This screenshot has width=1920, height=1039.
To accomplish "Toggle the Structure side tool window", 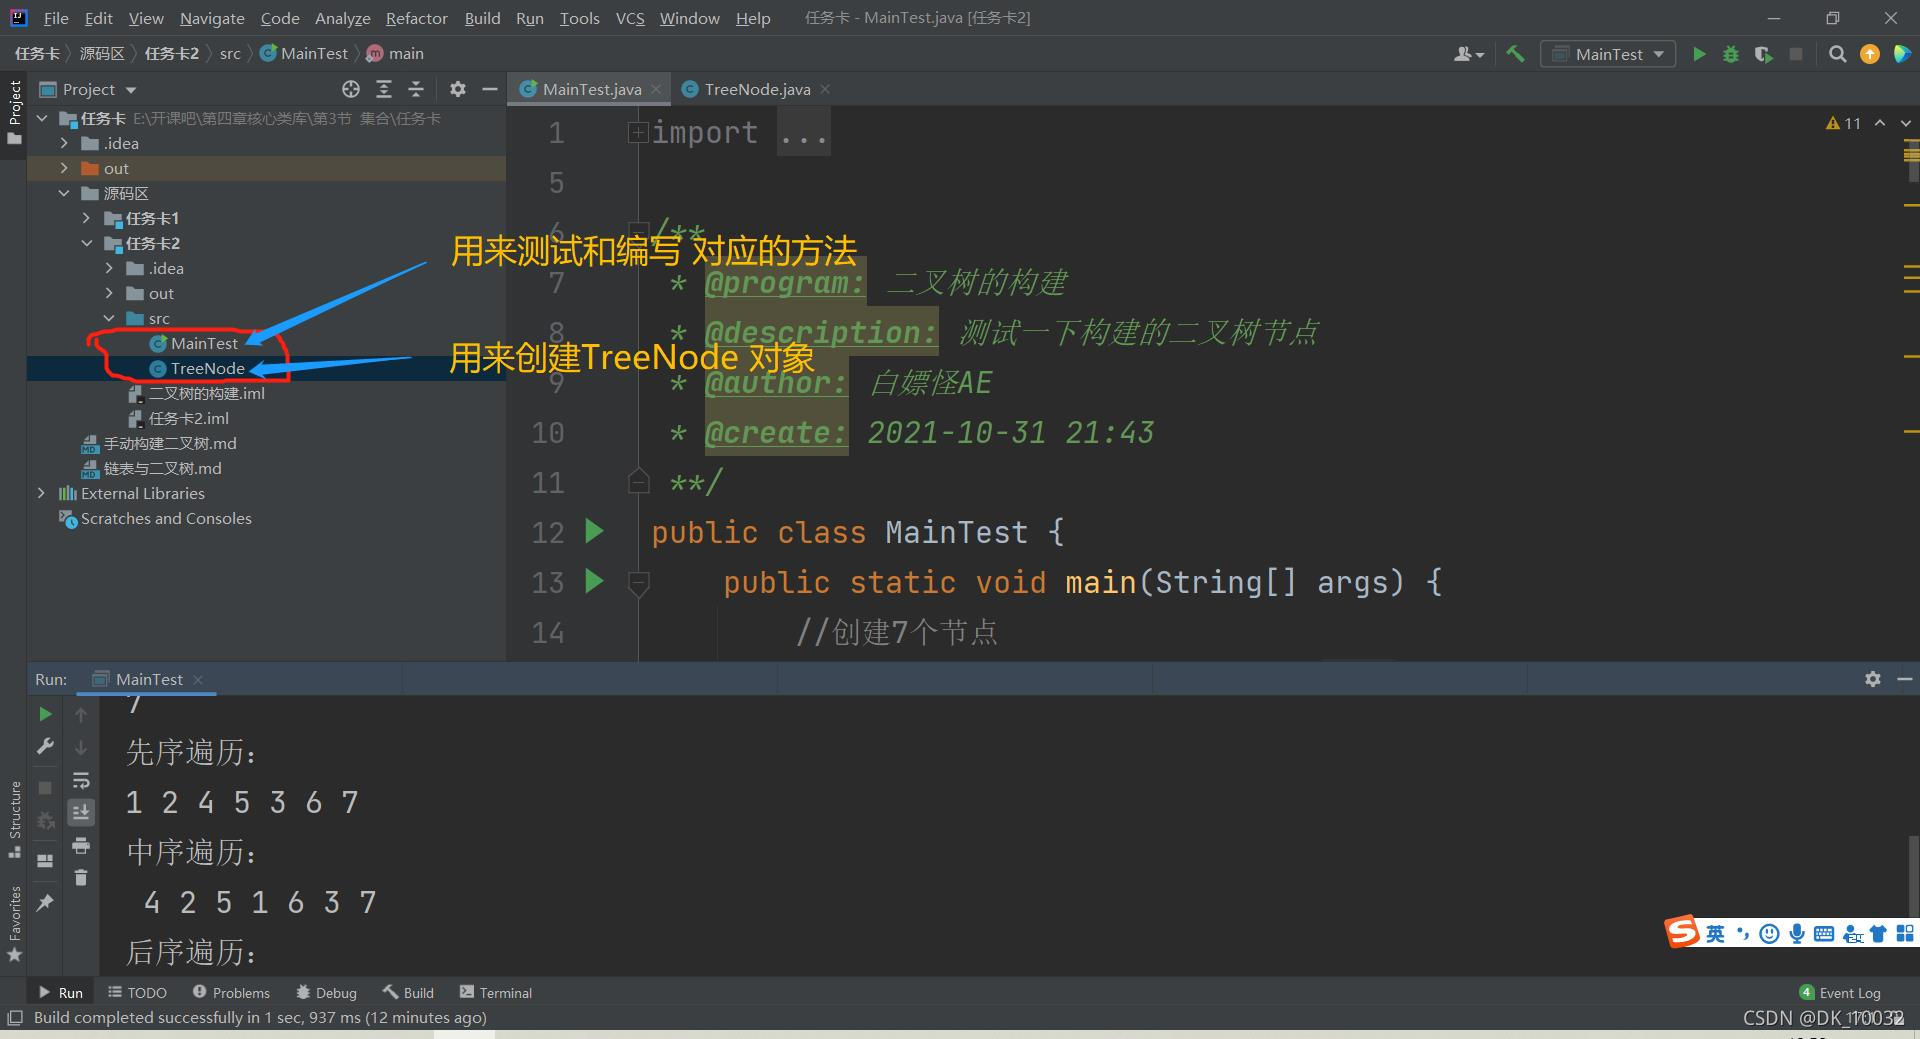I will tap(14, 820).
